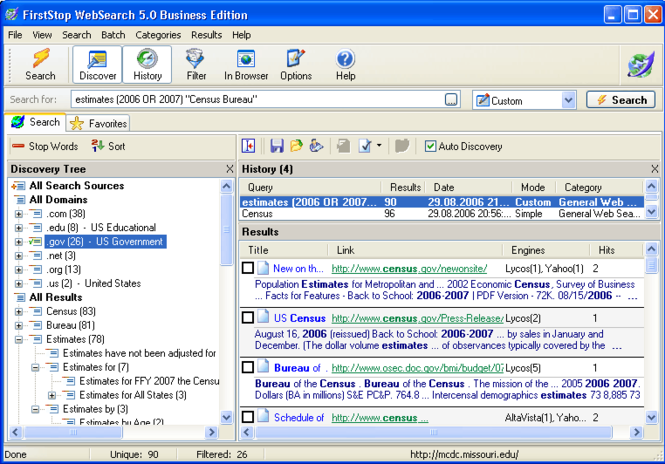Open the Custom search mode dropdown
Image resolution: width=665 pixels, height=464 pixels.
tap(568, 100)
